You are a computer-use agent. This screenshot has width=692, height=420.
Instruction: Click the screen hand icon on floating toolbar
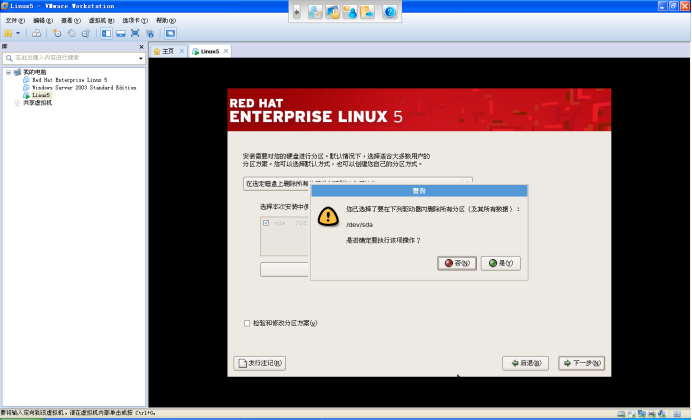click(x=332, y=12)
